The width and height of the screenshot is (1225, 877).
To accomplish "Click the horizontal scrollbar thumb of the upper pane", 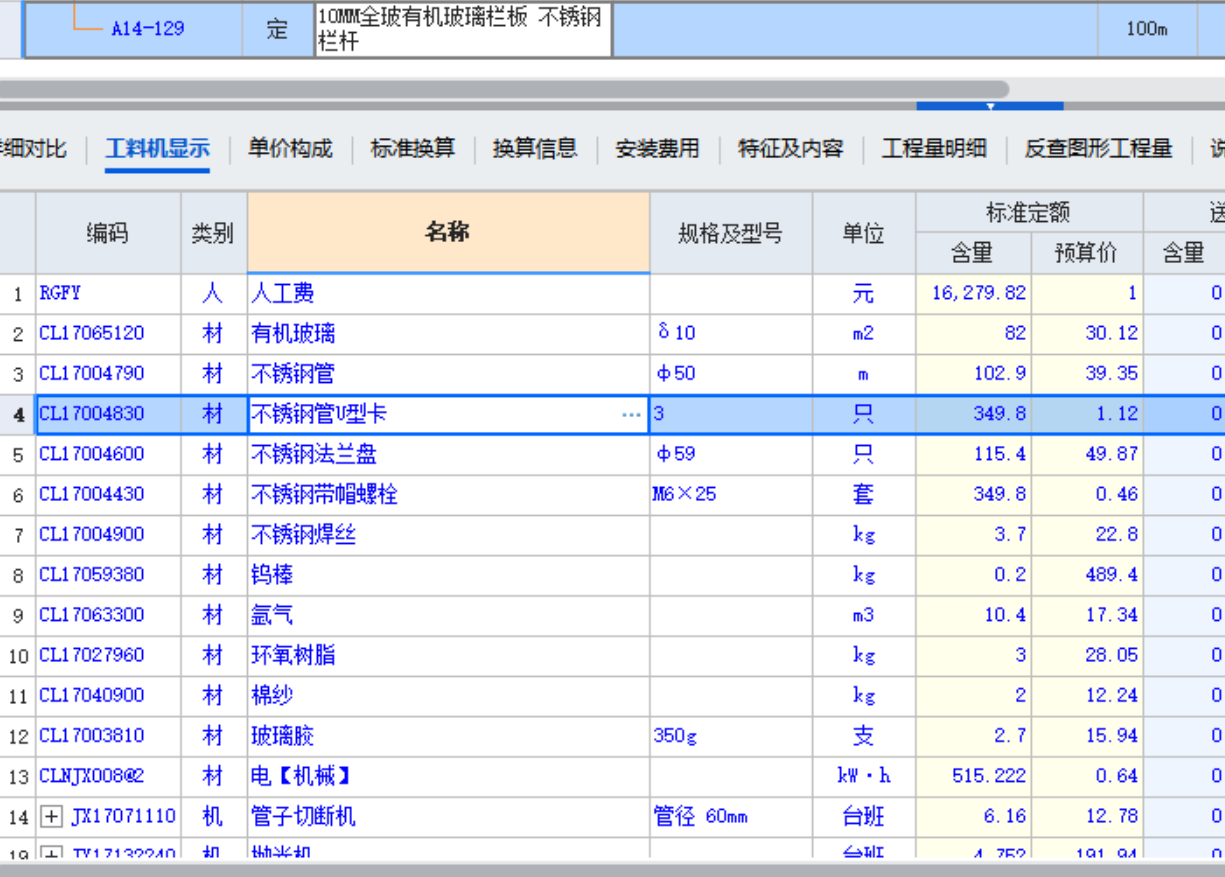I will click(504, 89).
